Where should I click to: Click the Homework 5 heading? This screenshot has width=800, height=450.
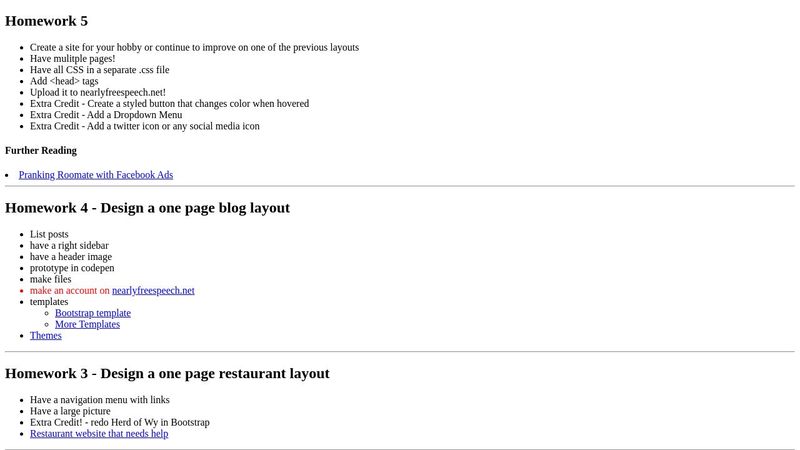click(46, 21)
